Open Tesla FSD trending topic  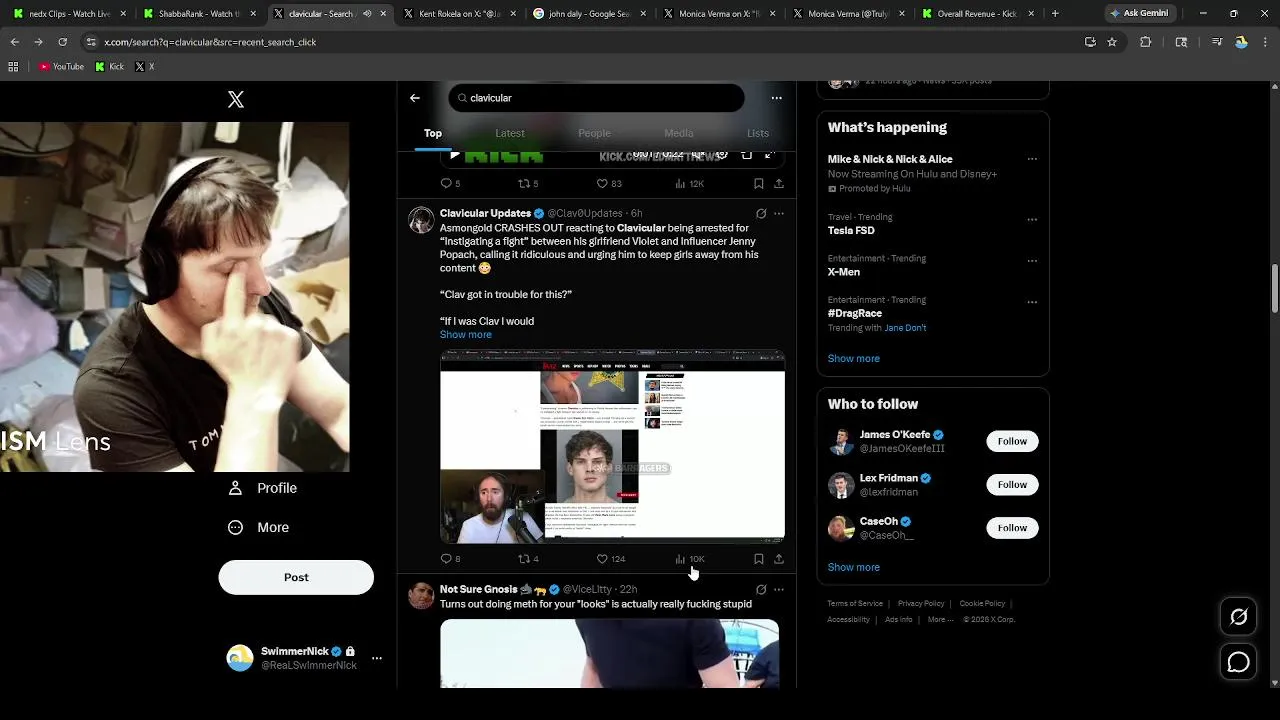851,231
